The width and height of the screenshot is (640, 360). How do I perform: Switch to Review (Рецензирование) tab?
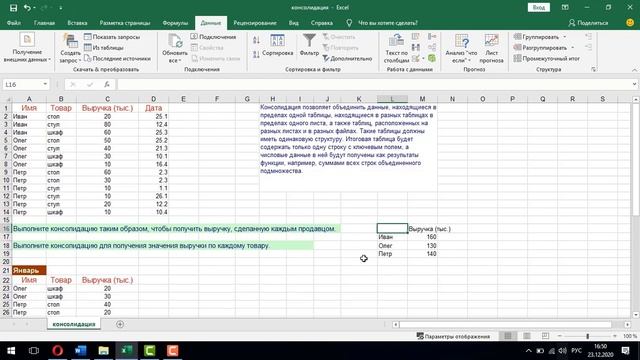click(x=255, y=23)
